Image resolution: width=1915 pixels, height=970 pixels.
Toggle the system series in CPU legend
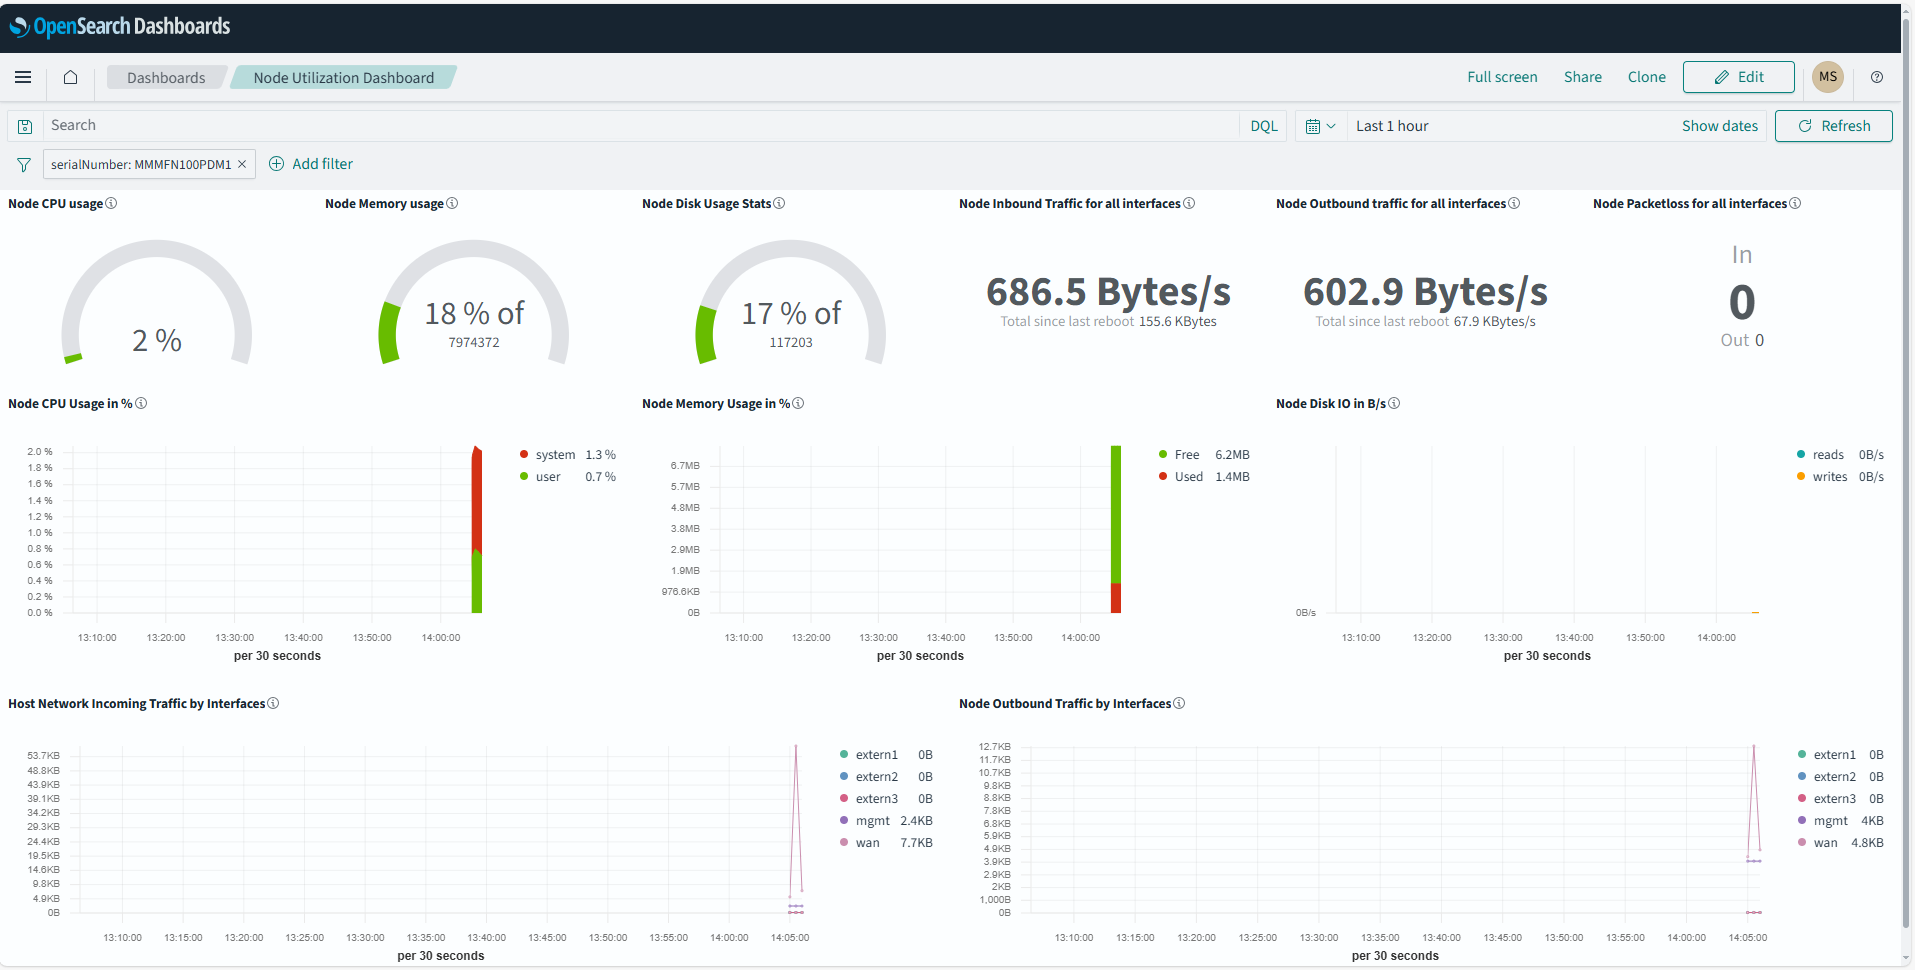[x=555, y=455]
